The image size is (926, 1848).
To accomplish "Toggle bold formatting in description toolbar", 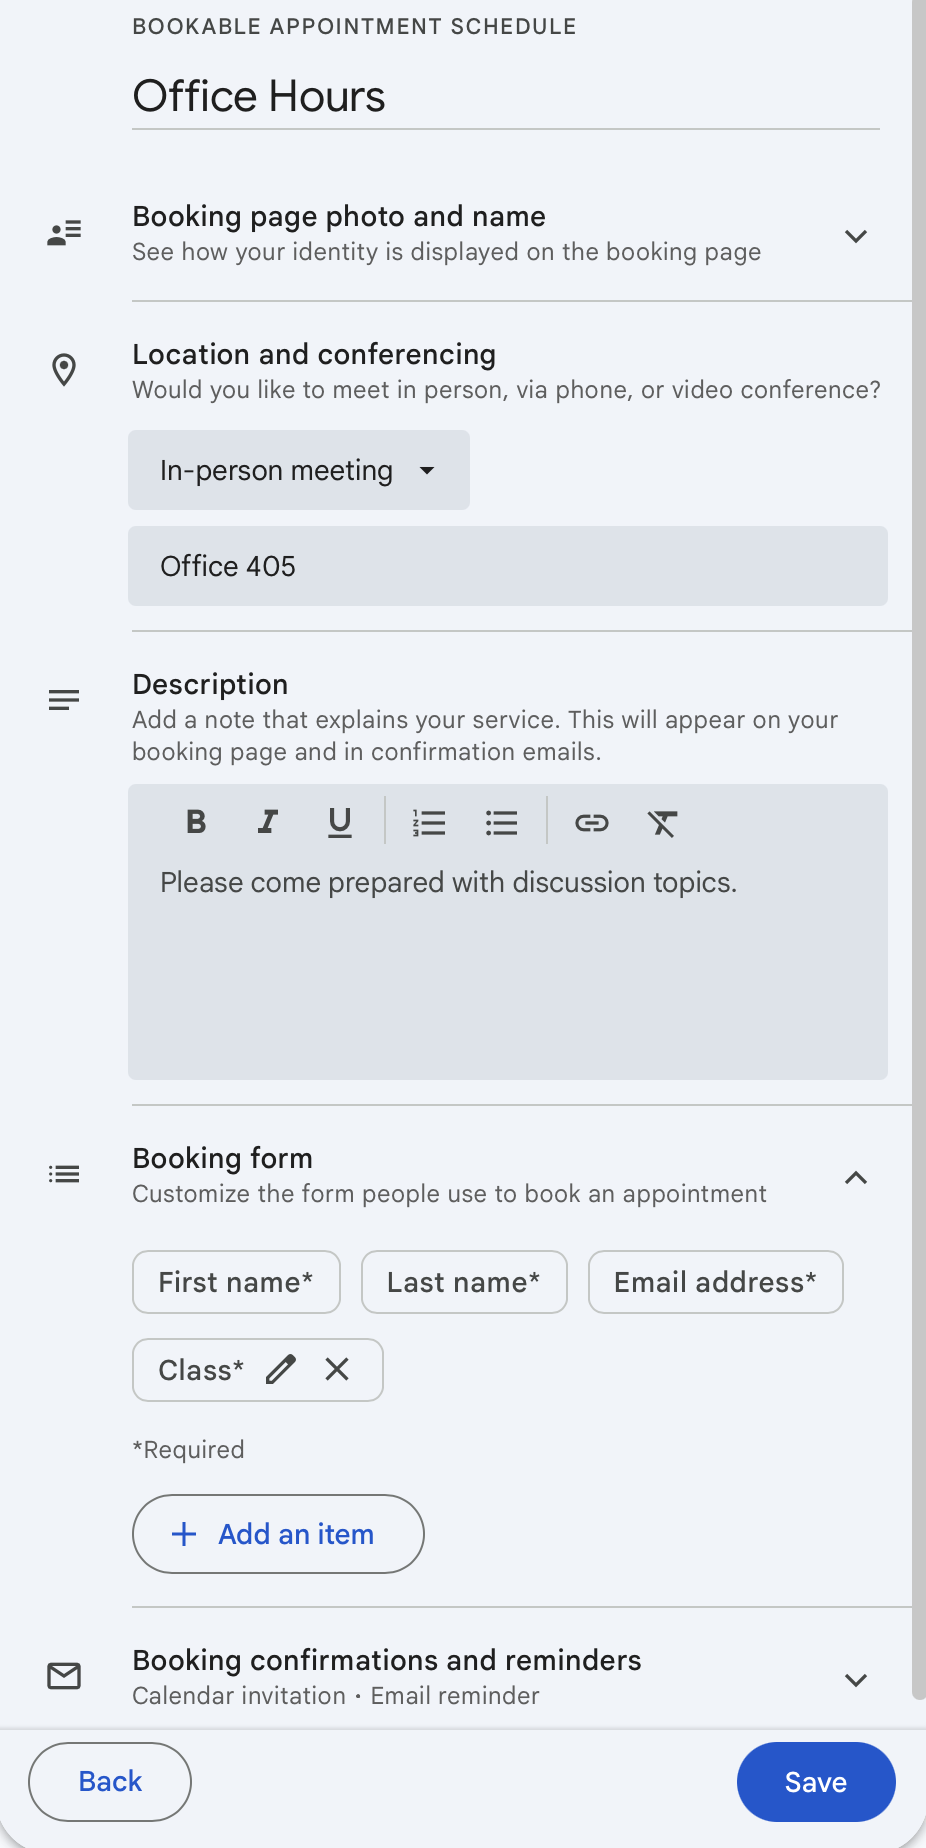I will click(x=196, y=822).
